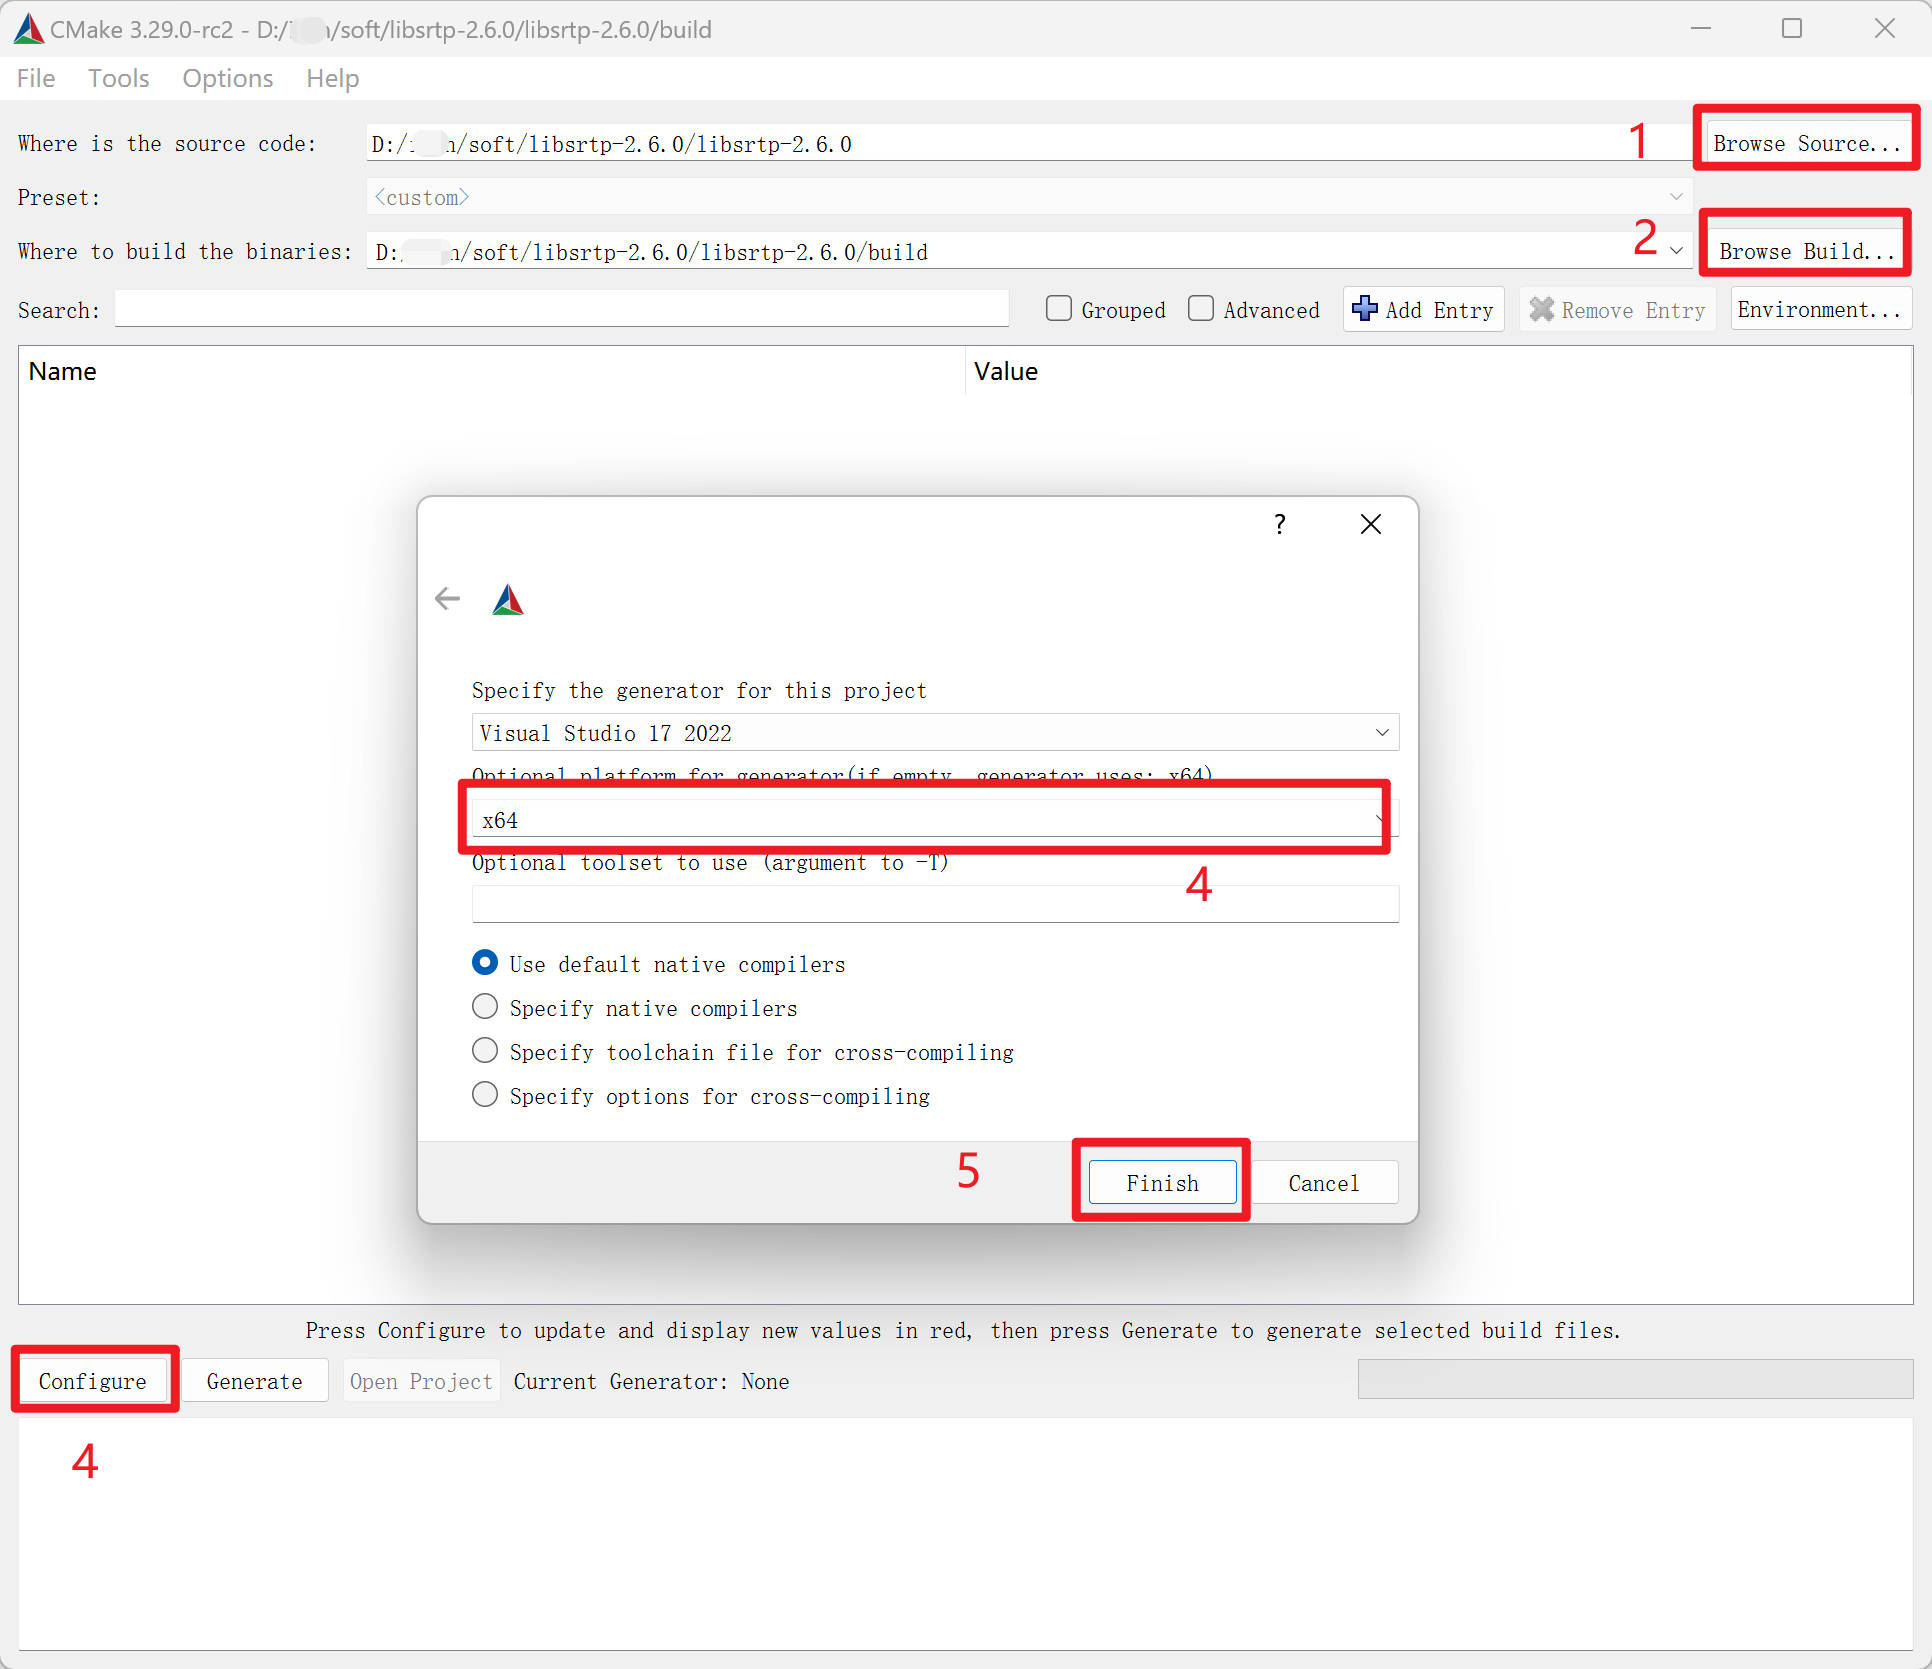Image resolution: width=1932 pixels, height=1669 pixels.
Task: Select Use default native compilers radio
Action: pyautogui.click(x=486, y=964)
